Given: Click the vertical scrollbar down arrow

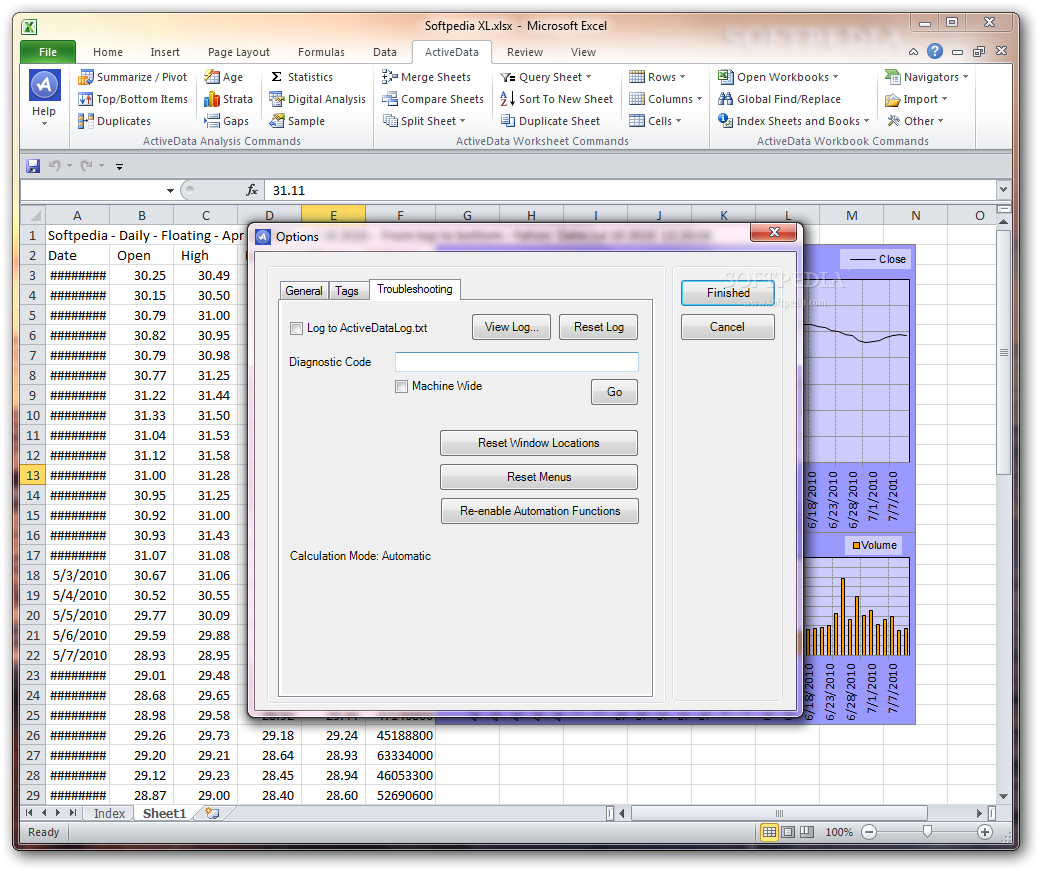Looking at the screenshot, I should [1004, 796].
